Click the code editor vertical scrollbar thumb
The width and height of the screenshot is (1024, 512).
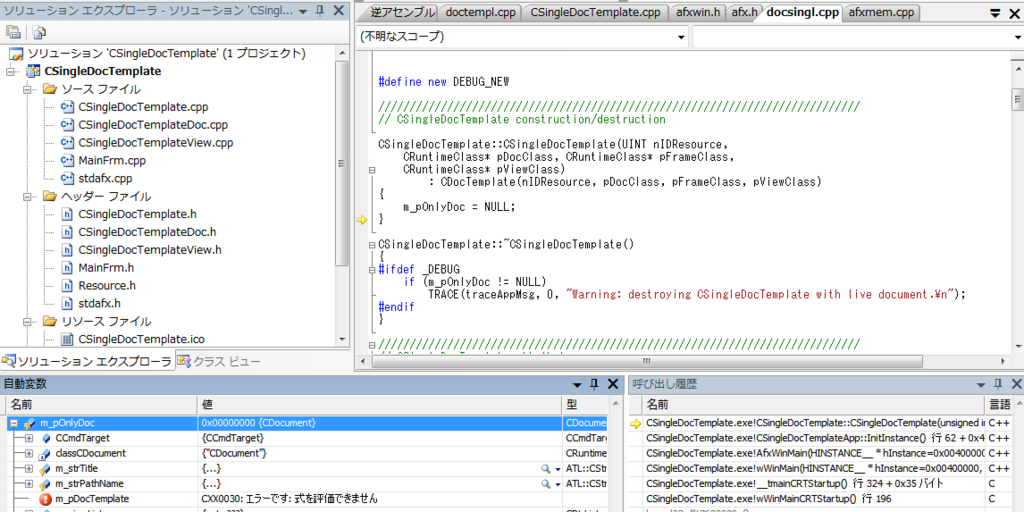click(x=1017, y=99)
